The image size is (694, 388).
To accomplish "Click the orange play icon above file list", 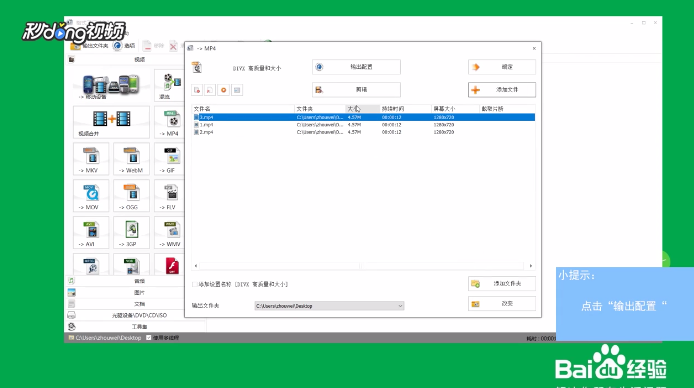I will pos(224,90).
